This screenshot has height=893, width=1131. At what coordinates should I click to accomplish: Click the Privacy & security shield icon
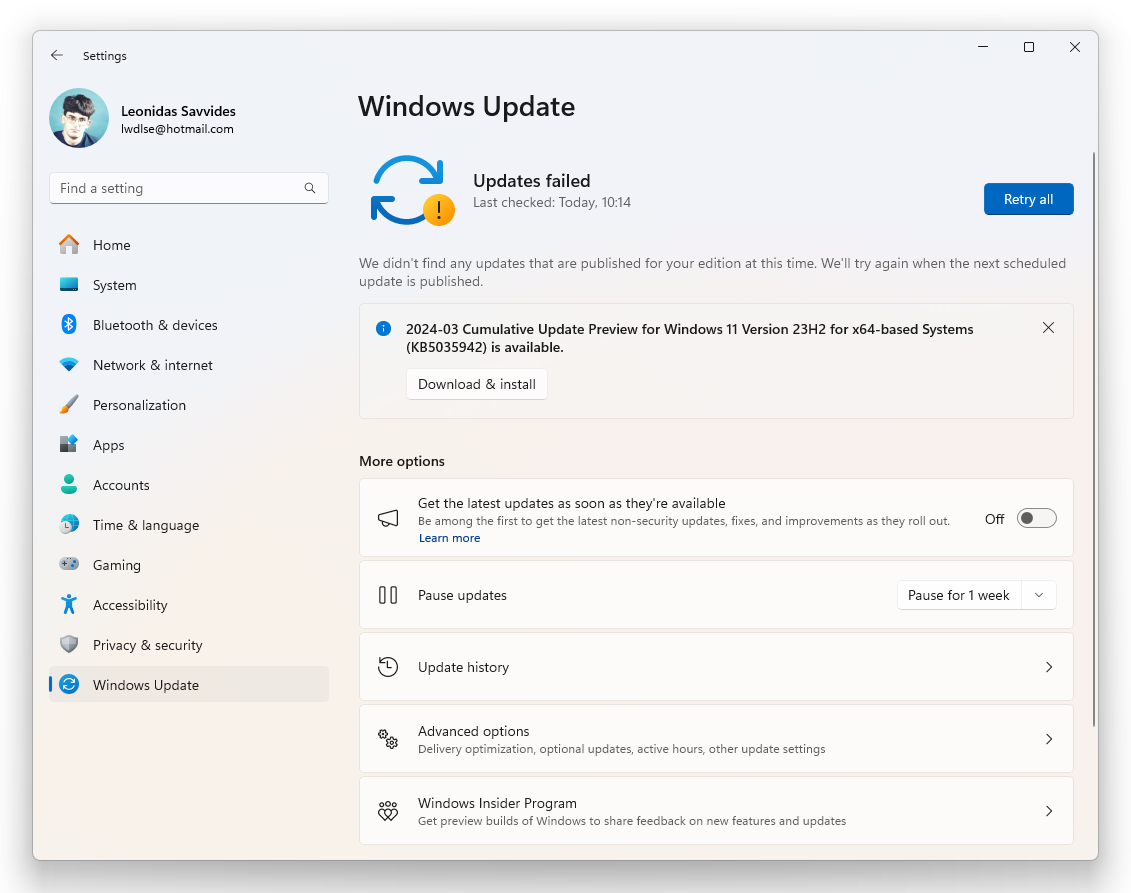69,644
